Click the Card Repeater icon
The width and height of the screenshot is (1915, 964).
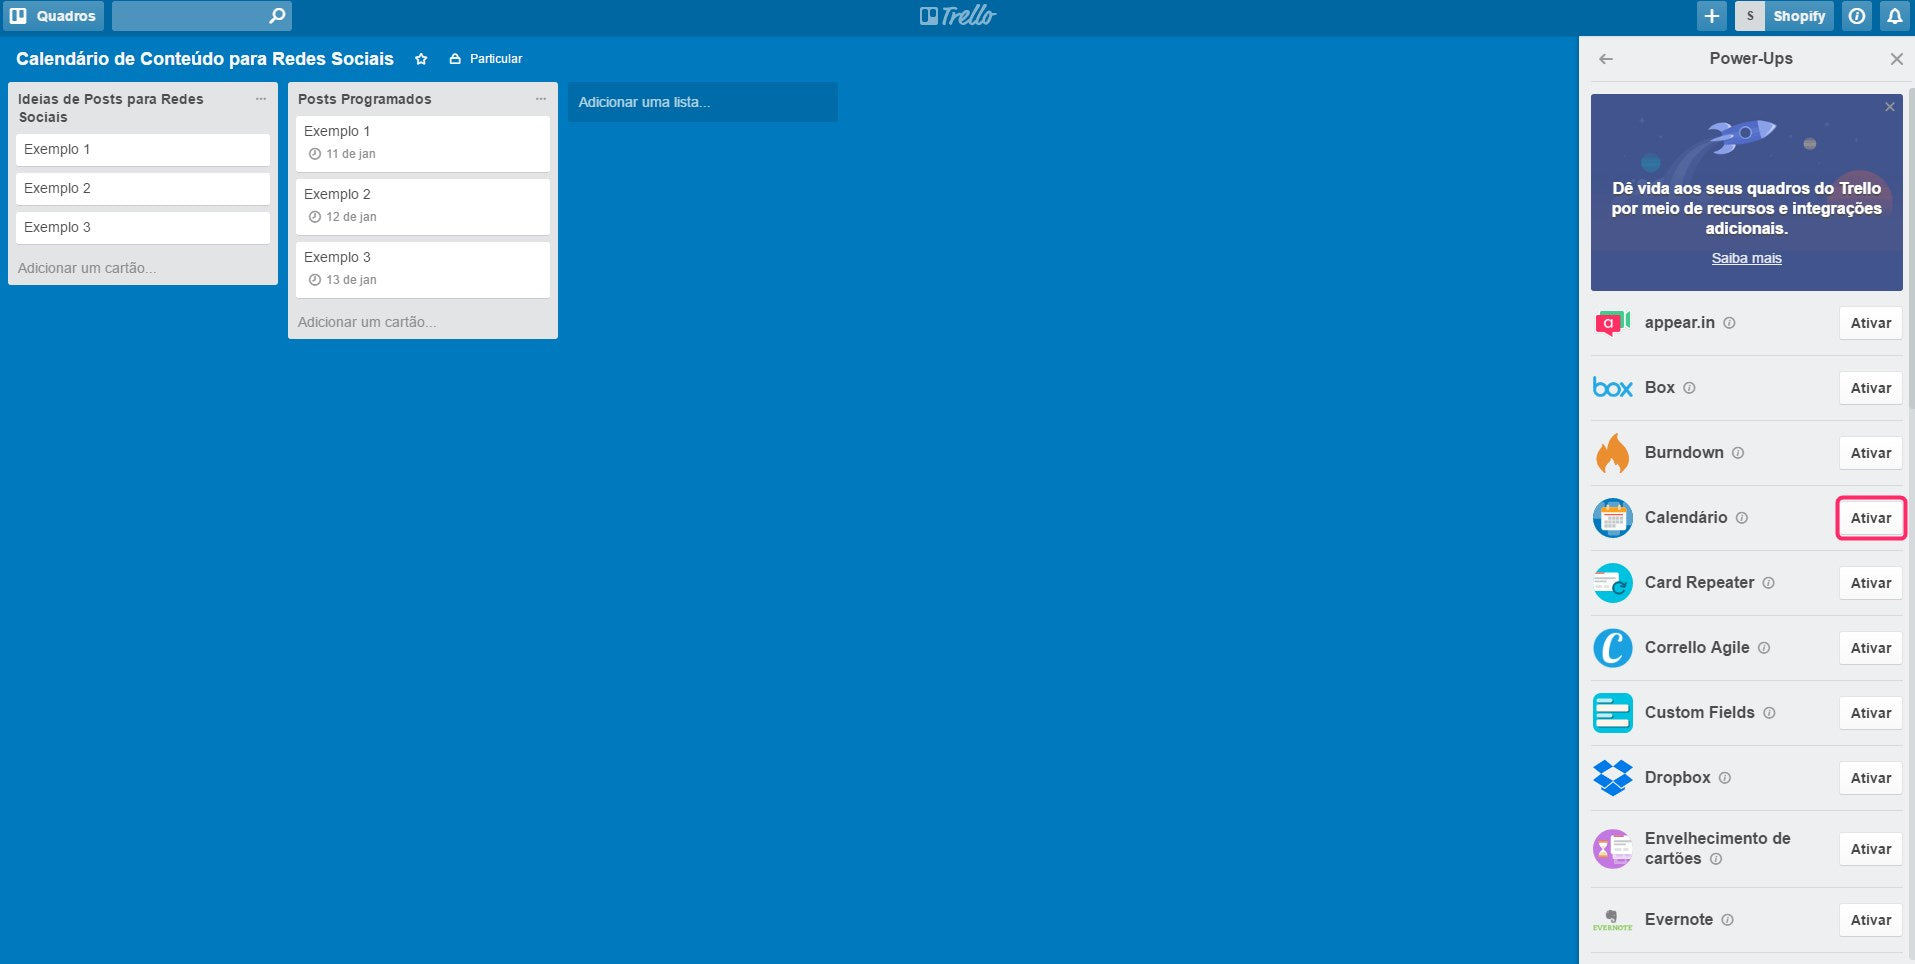coord(1612,583)
